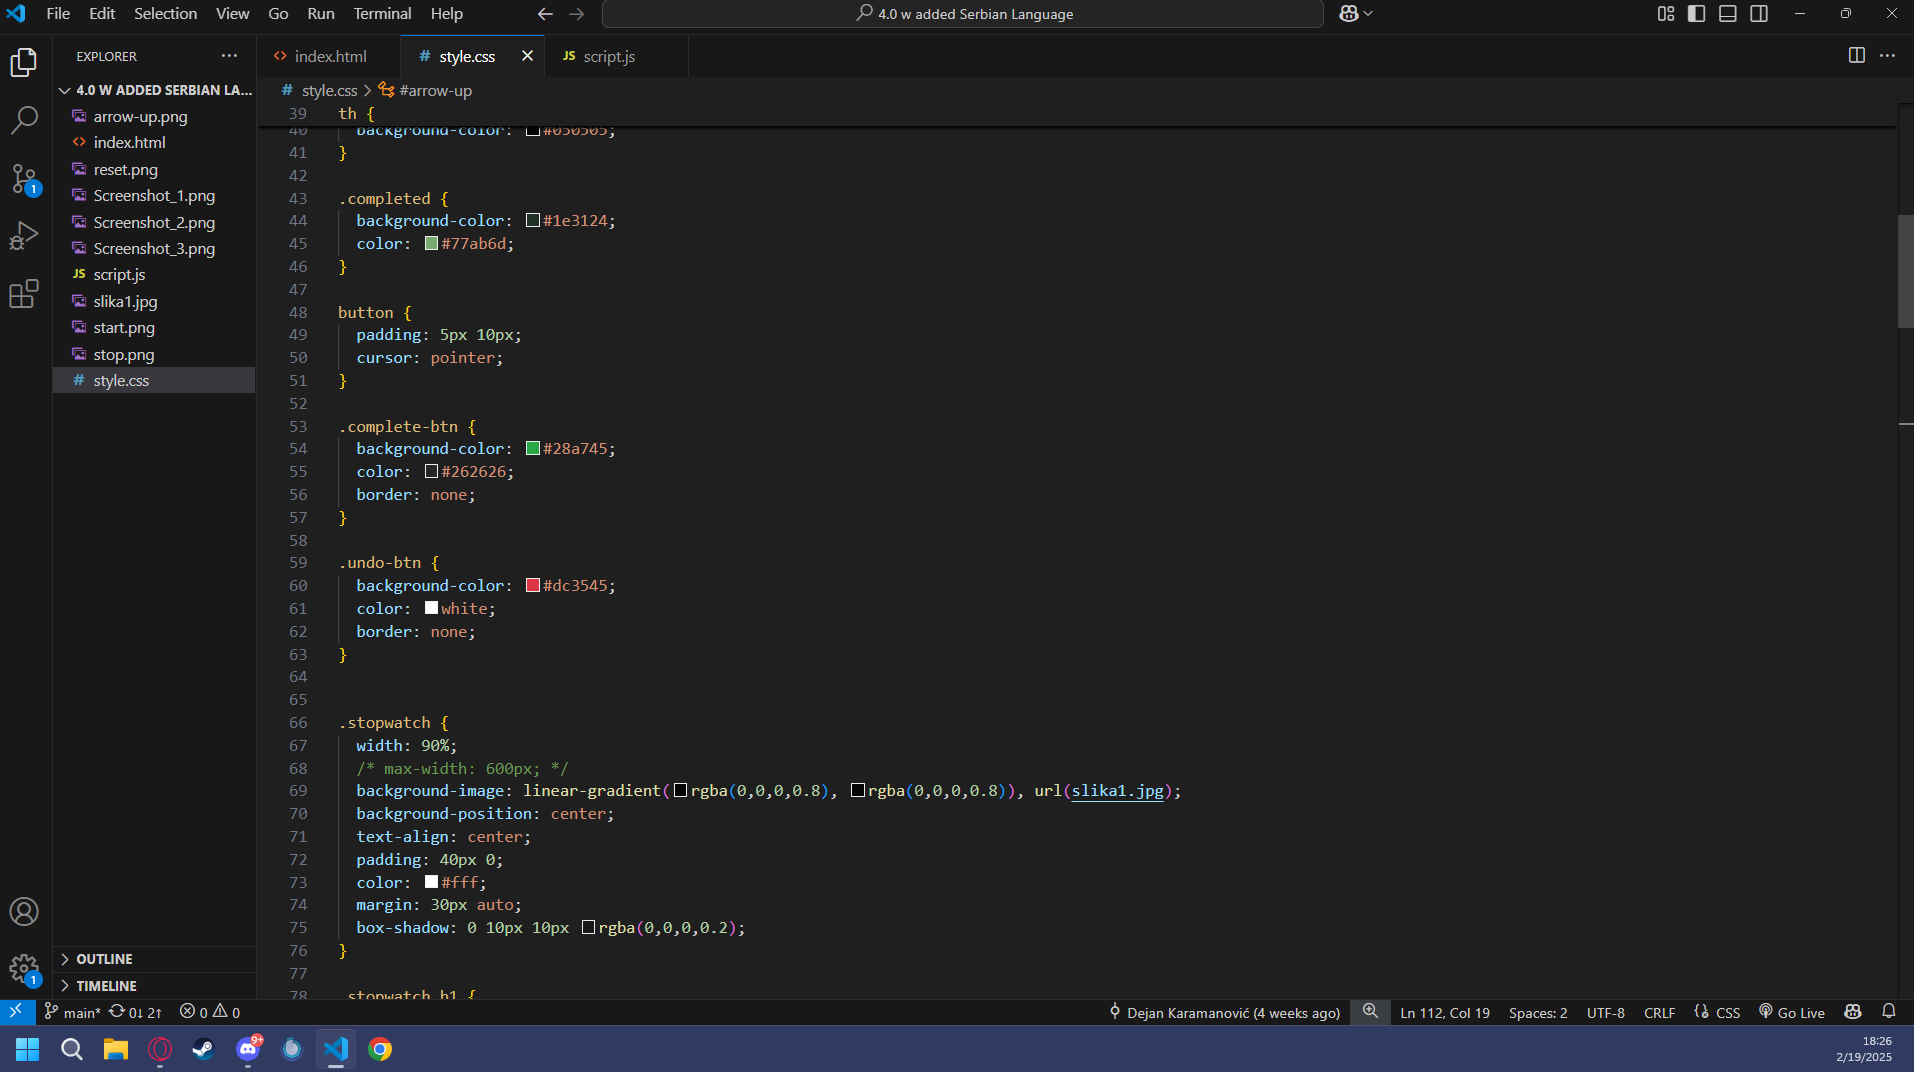The image size is (1914, 1072).
Task: Open the Go menu
Action: click(x=278, y=14)
